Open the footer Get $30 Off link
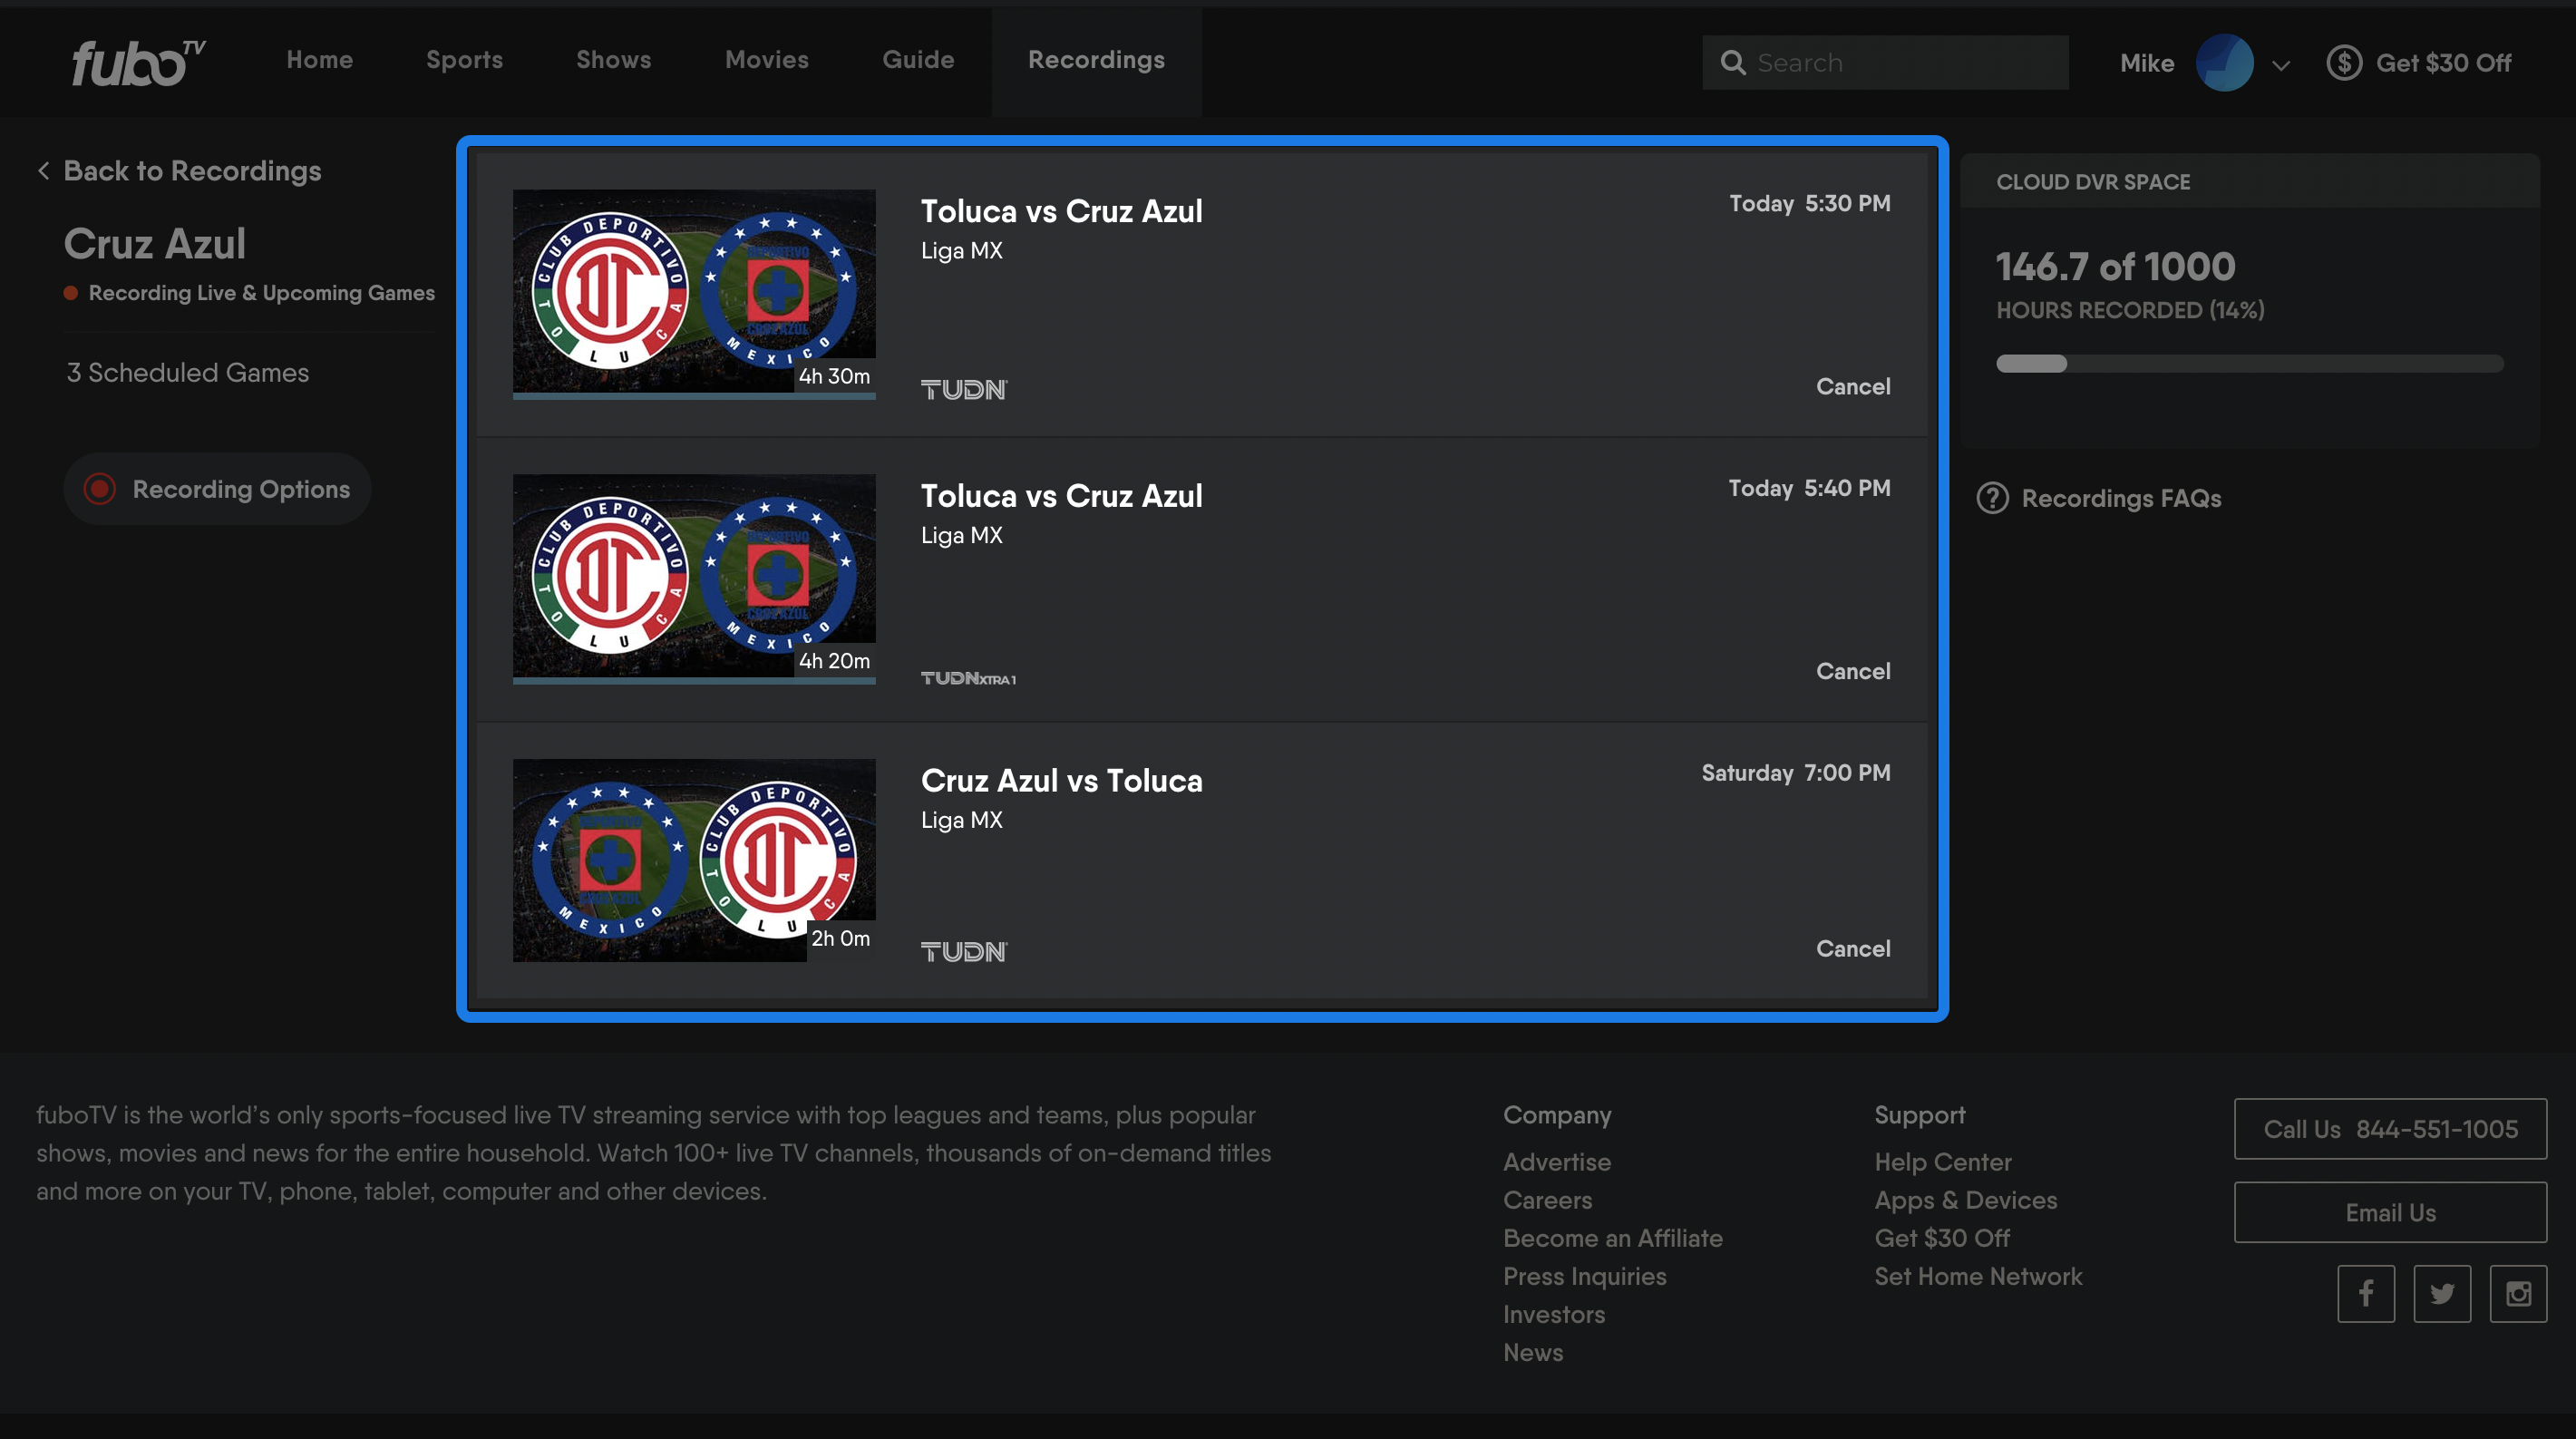 tap(1942, 1238)
